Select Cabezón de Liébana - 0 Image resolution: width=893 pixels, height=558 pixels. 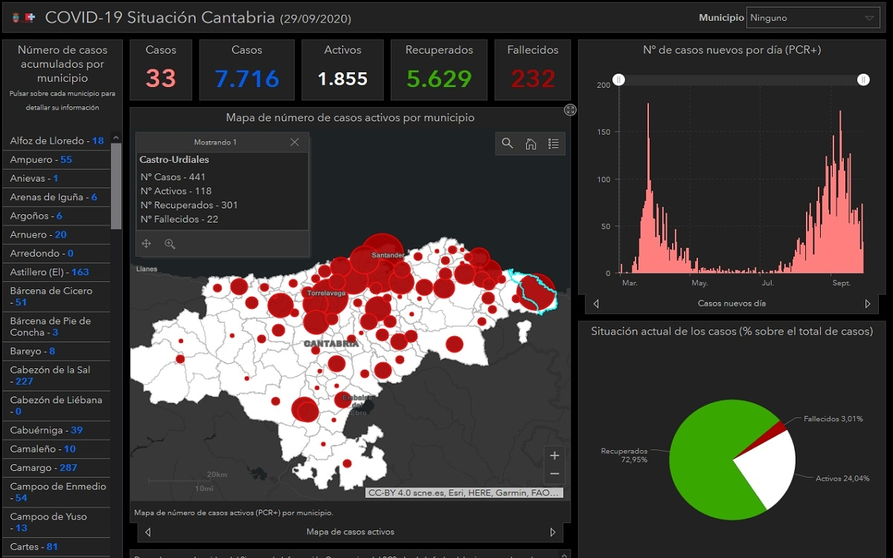click(x=56, y=406)
